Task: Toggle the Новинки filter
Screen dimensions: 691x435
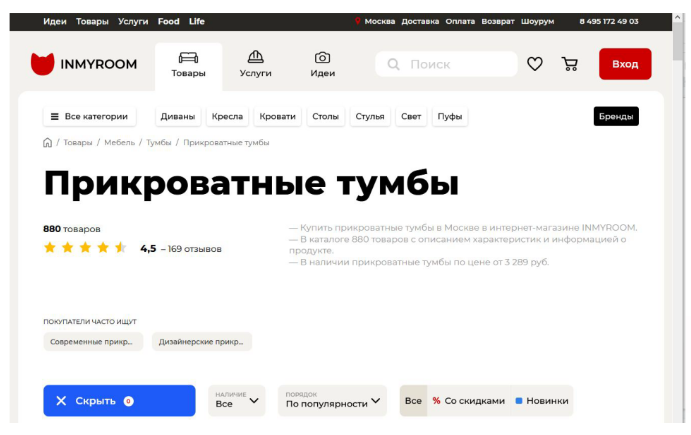Action: pos(541,401)
